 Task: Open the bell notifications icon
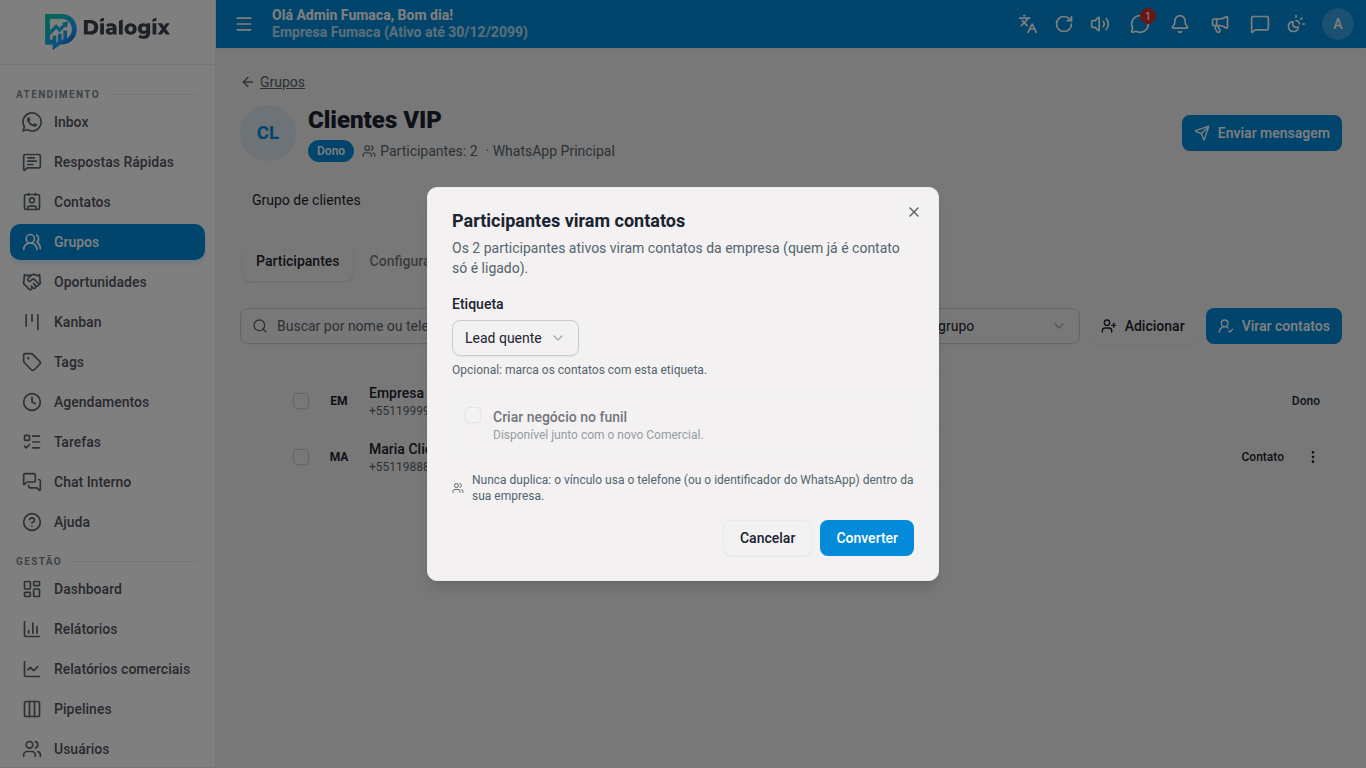[1180, 24]
